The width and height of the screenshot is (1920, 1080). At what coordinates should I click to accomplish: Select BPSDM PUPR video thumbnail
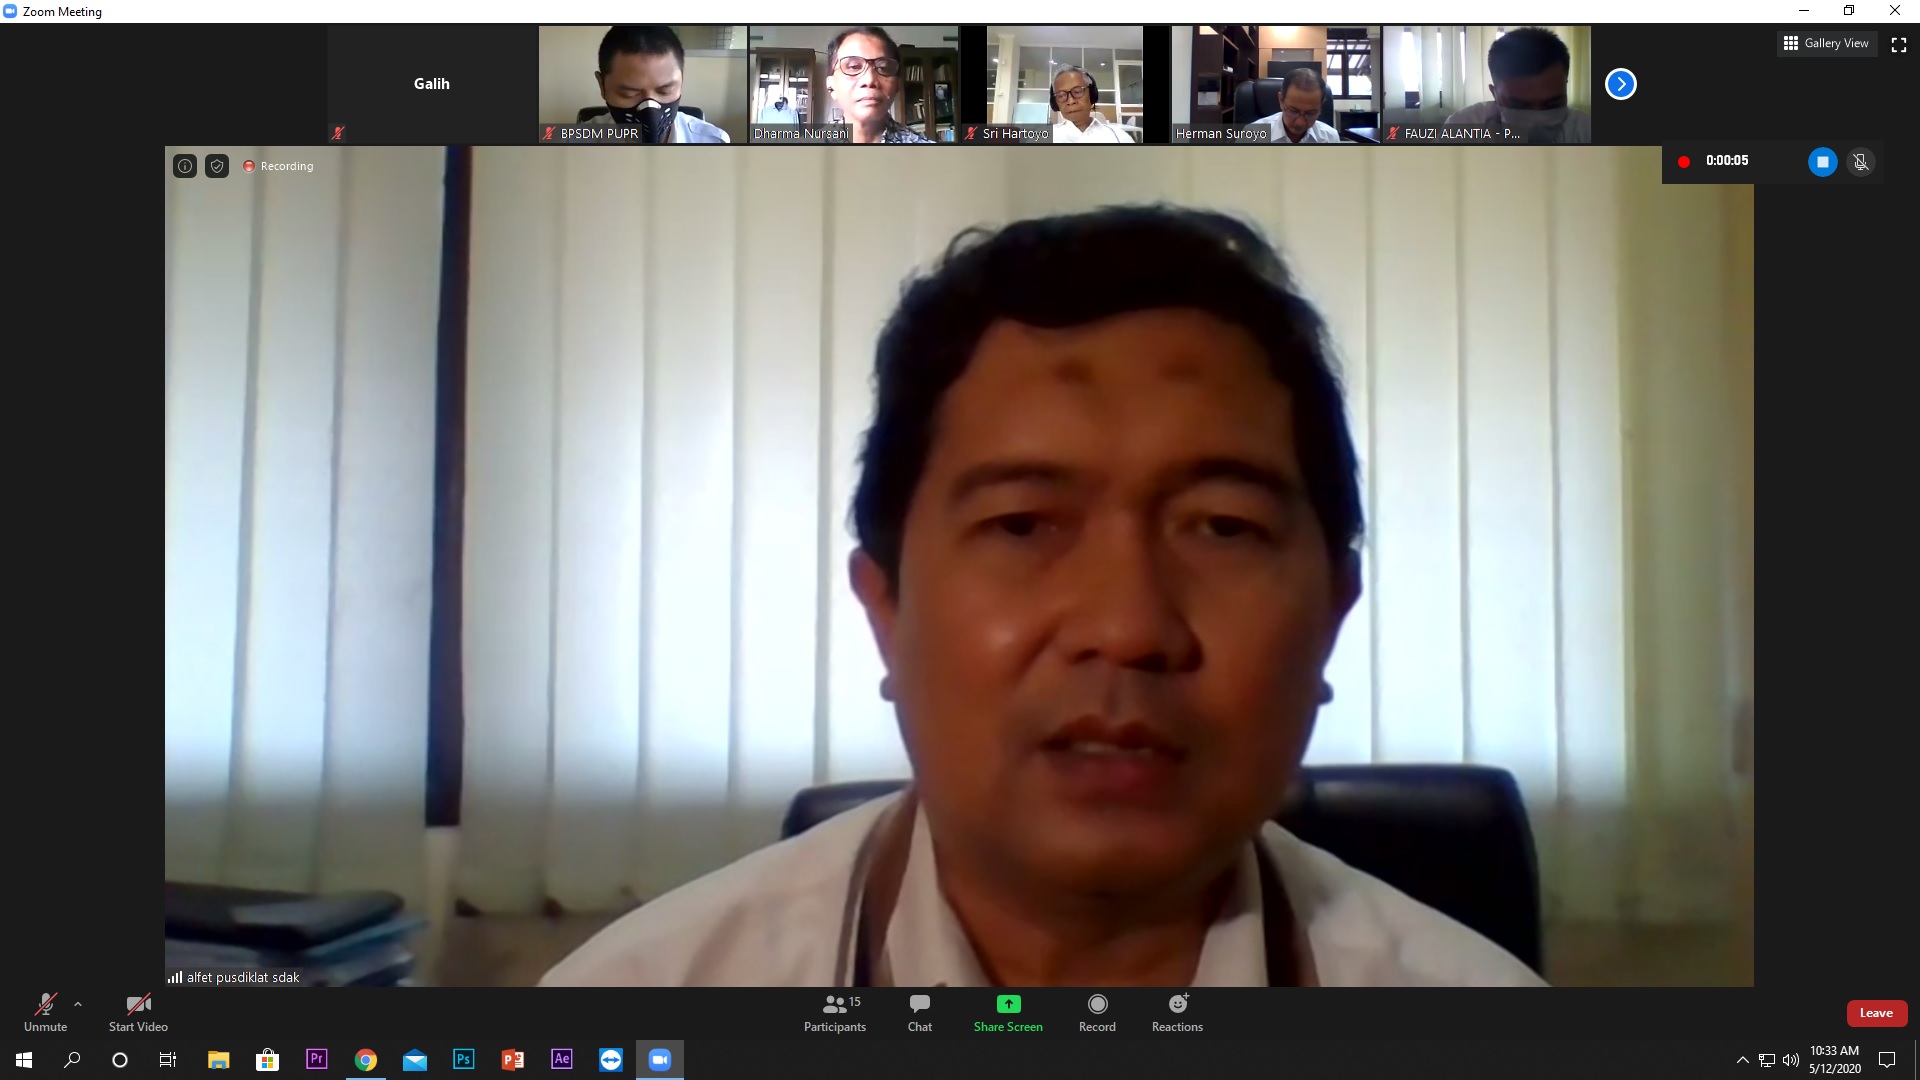(642, 84)
